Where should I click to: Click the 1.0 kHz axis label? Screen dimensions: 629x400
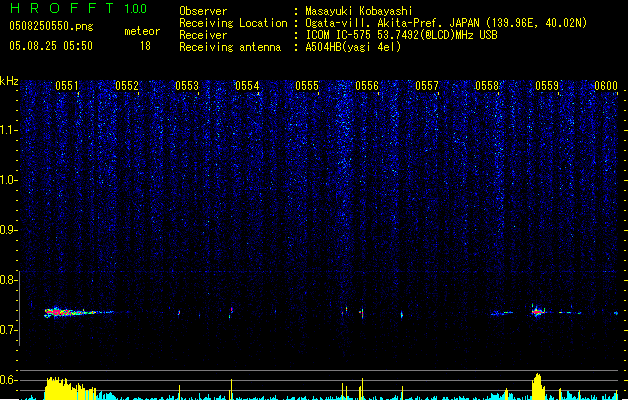[9, 180]
